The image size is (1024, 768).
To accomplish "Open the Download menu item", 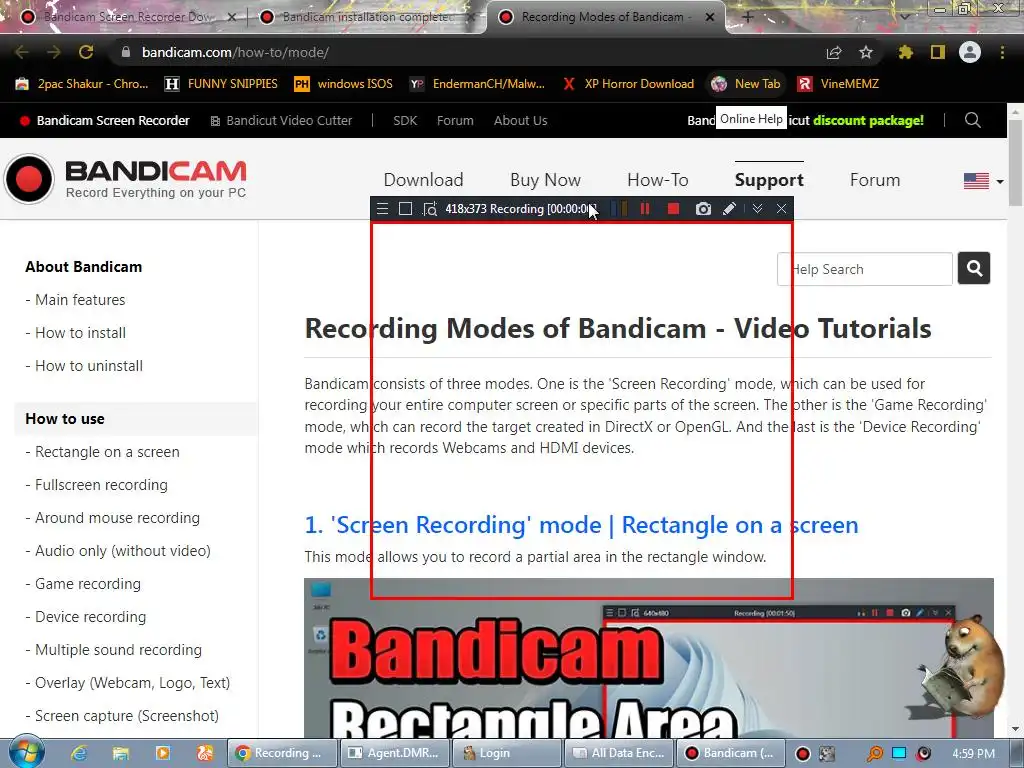I will pos(423,180).
